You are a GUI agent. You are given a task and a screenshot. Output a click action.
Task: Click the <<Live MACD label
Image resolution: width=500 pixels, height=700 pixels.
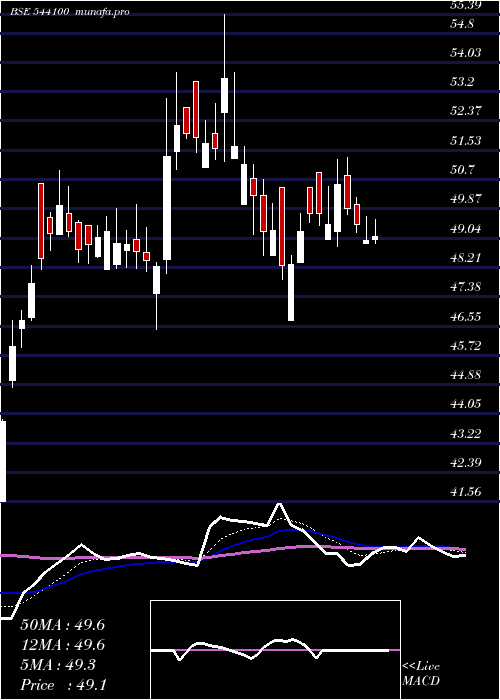point(421,674)
